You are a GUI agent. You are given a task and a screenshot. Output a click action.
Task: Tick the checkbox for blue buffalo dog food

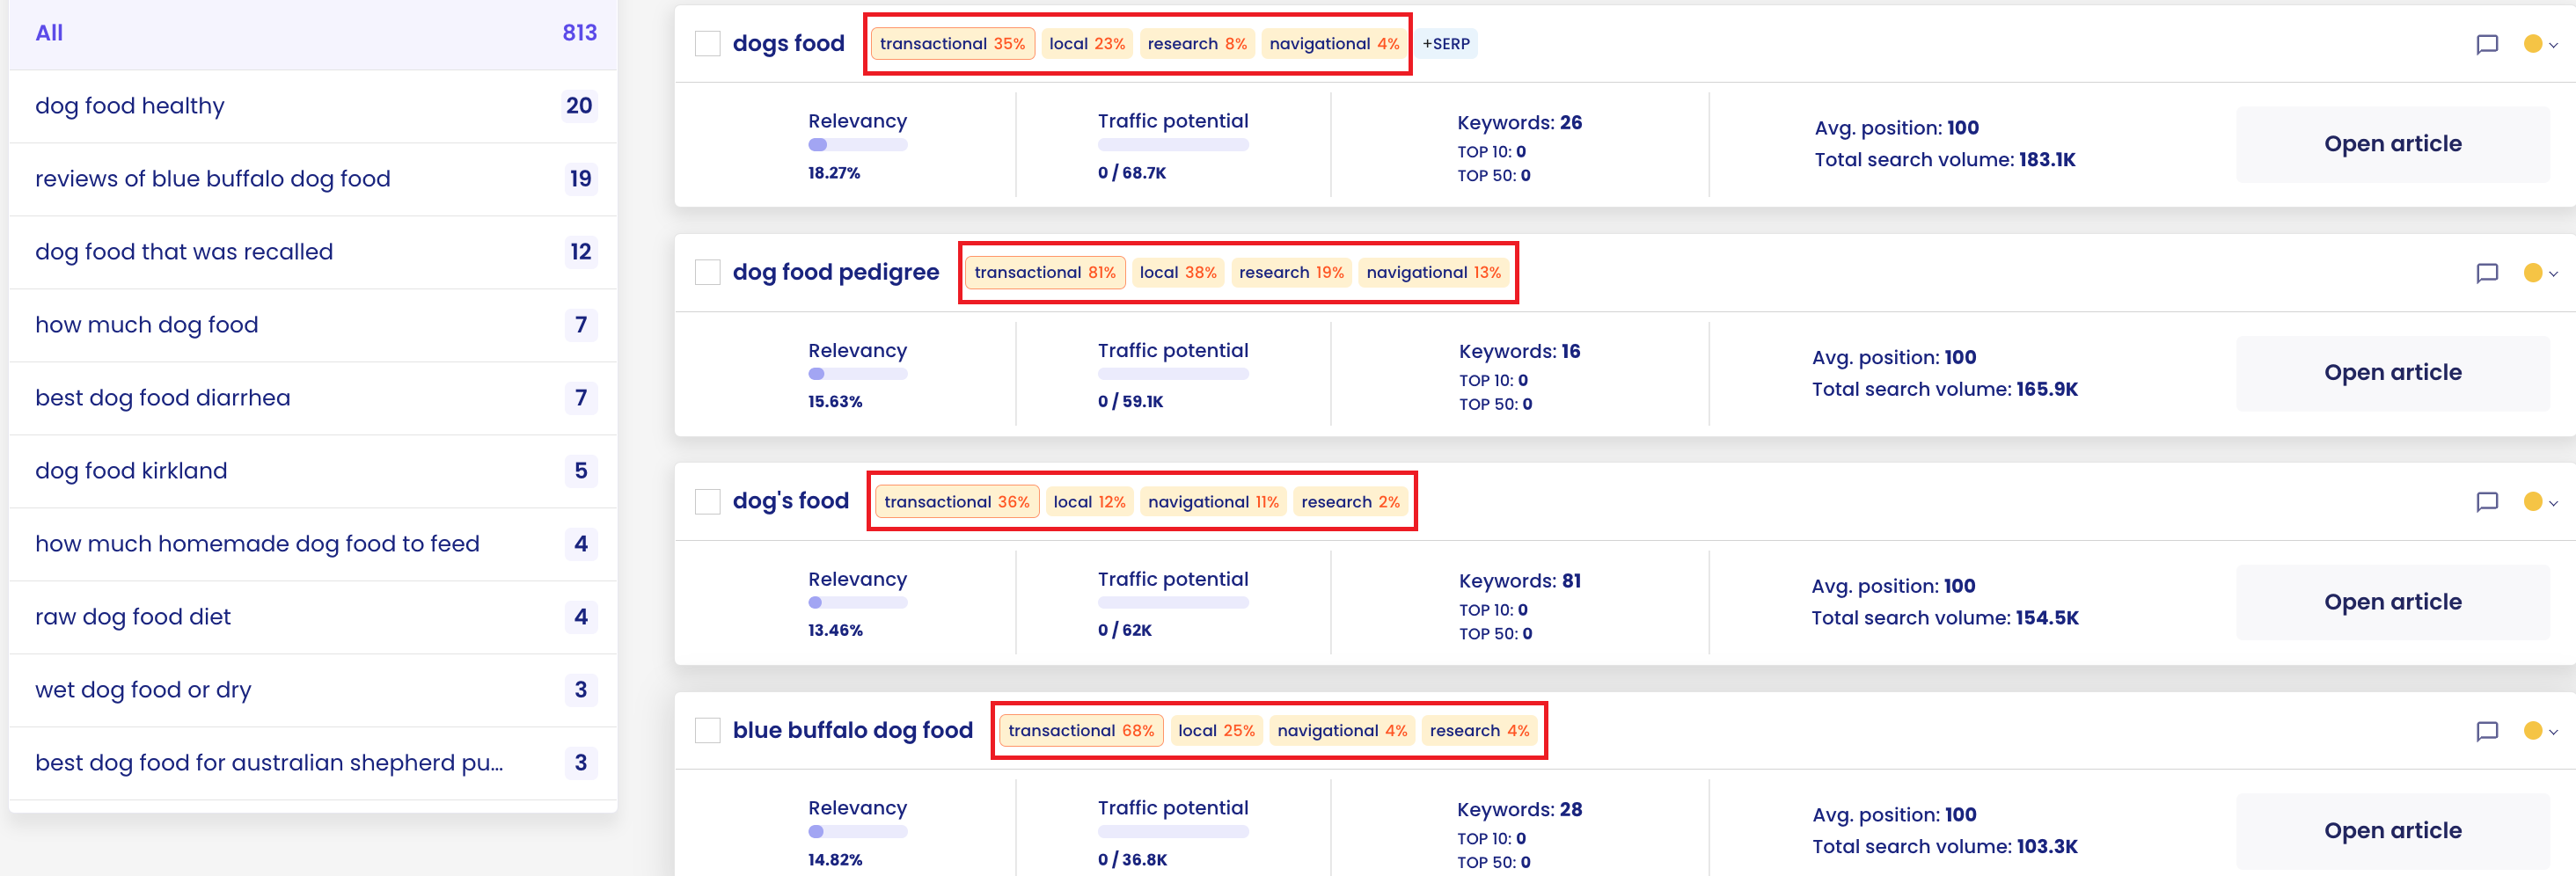pyautogui.click(x=707, y=731)
